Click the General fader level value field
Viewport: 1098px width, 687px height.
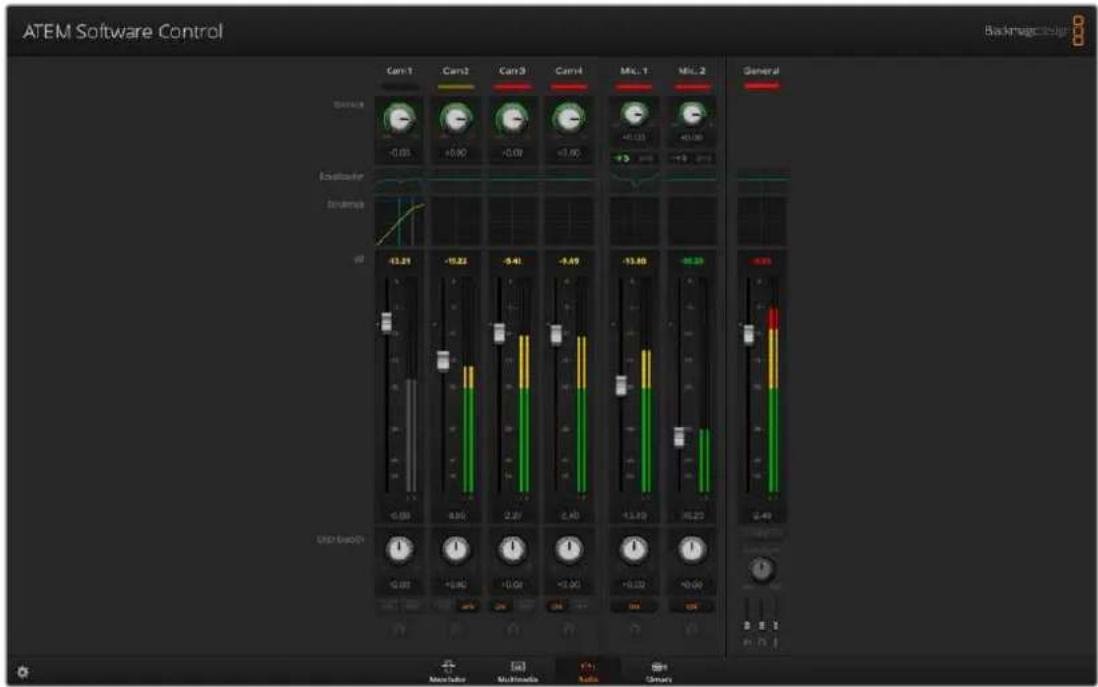(x=762, y=516)
